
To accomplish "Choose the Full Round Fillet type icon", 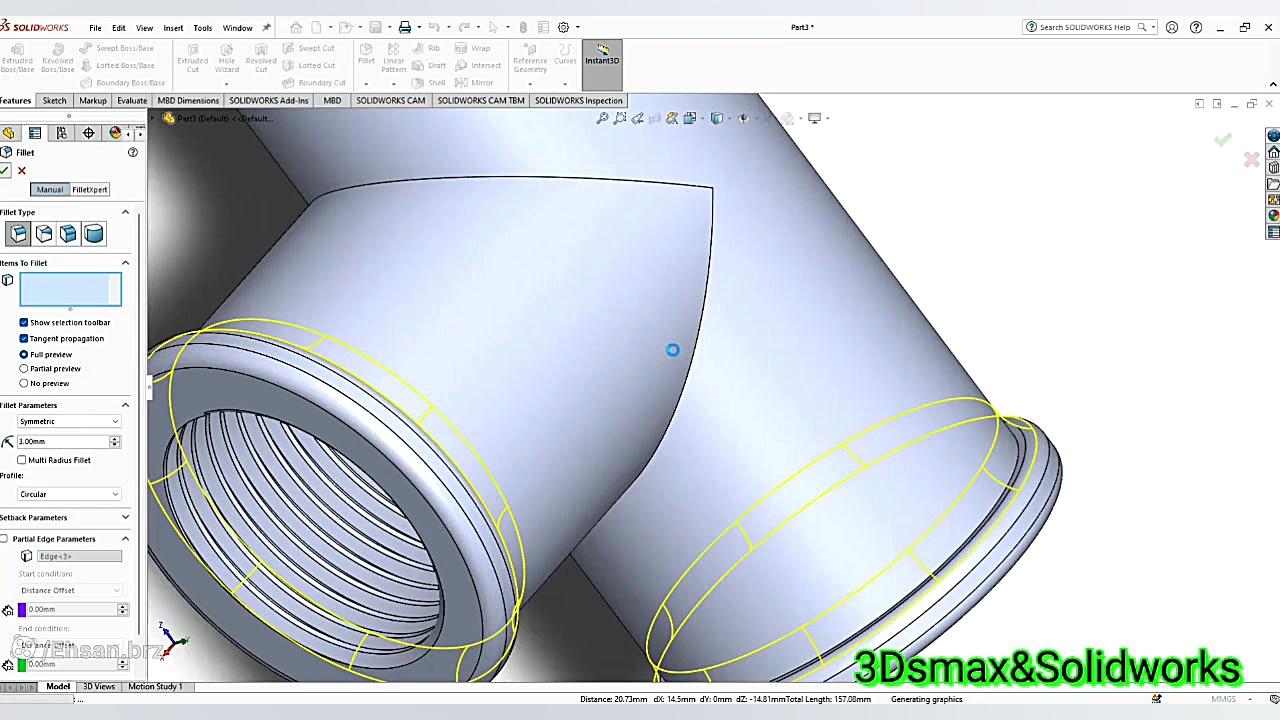I will [93, 234].
